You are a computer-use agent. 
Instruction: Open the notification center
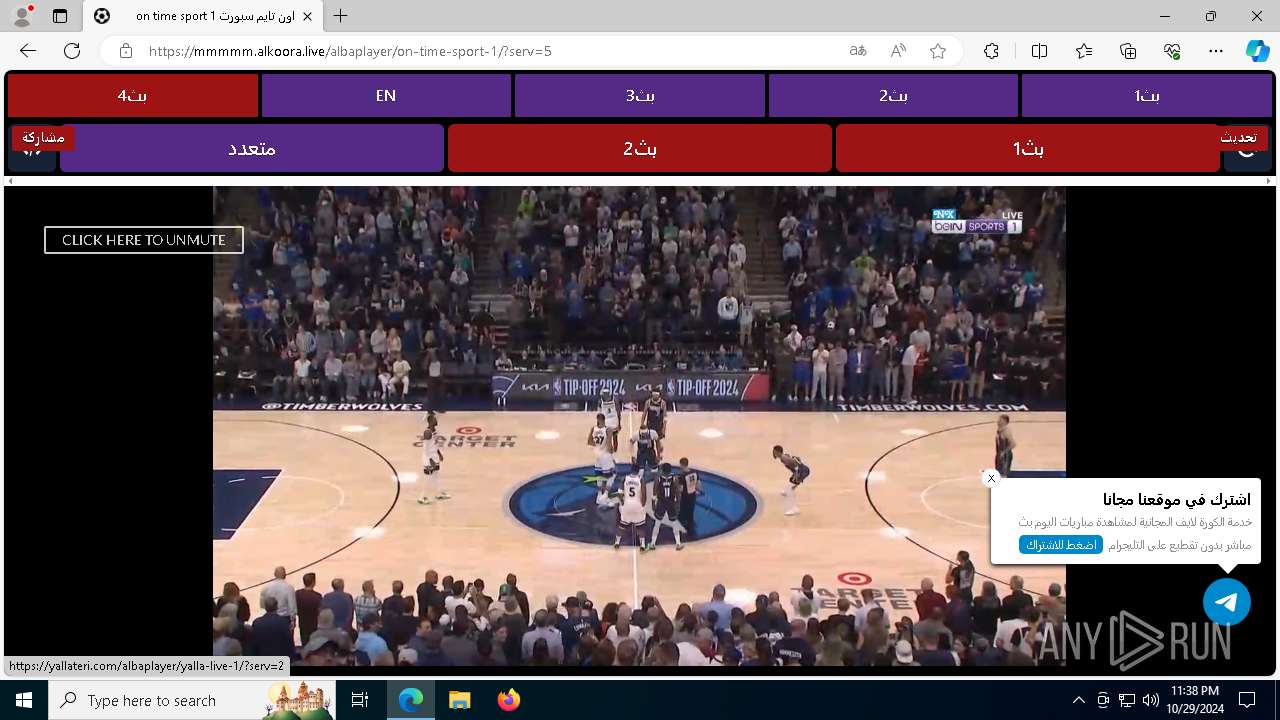tap(1247, 700)
